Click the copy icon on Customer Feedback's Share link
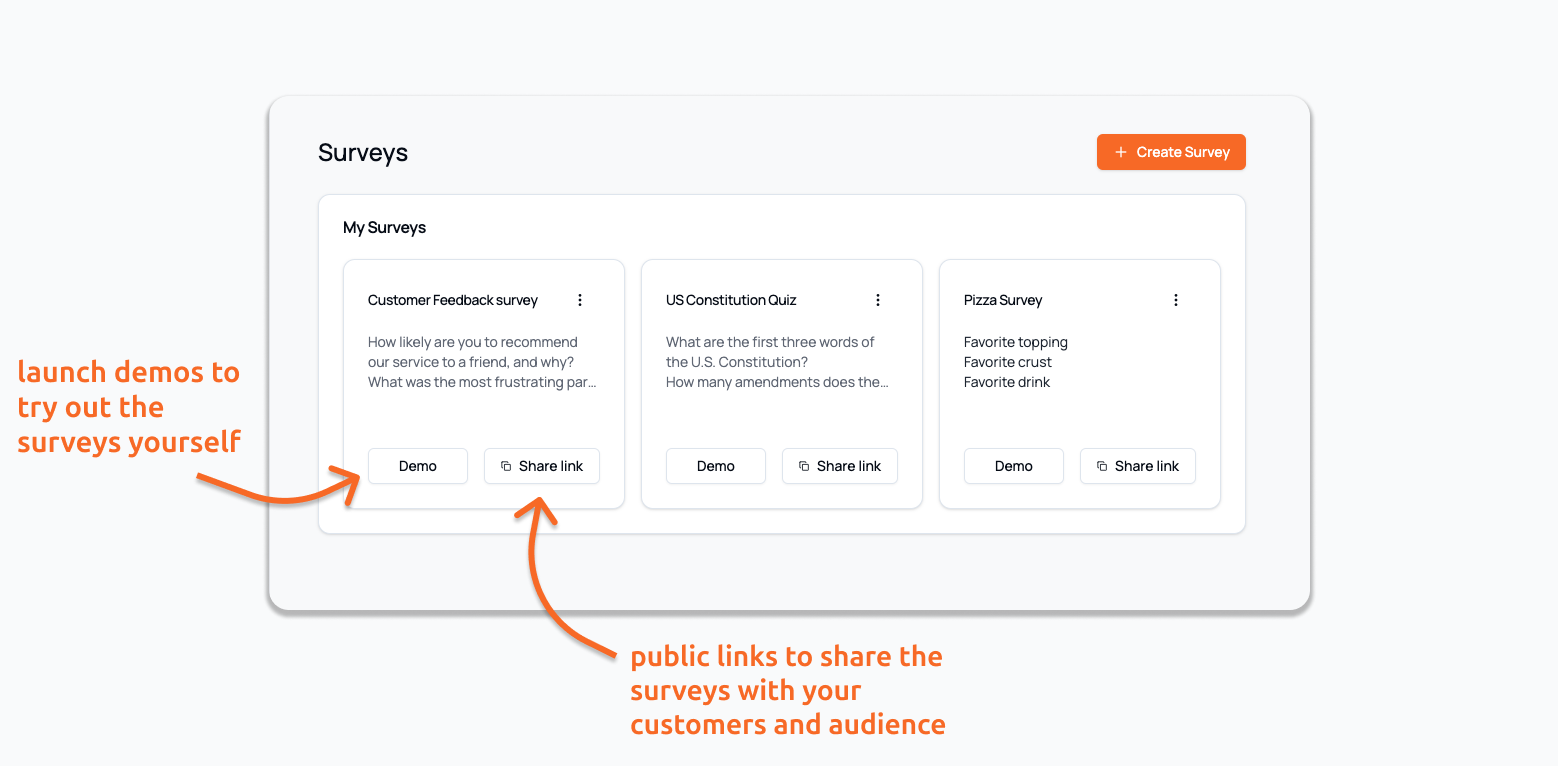Viewport: 1558px width, 766px height. pos(506,466)
